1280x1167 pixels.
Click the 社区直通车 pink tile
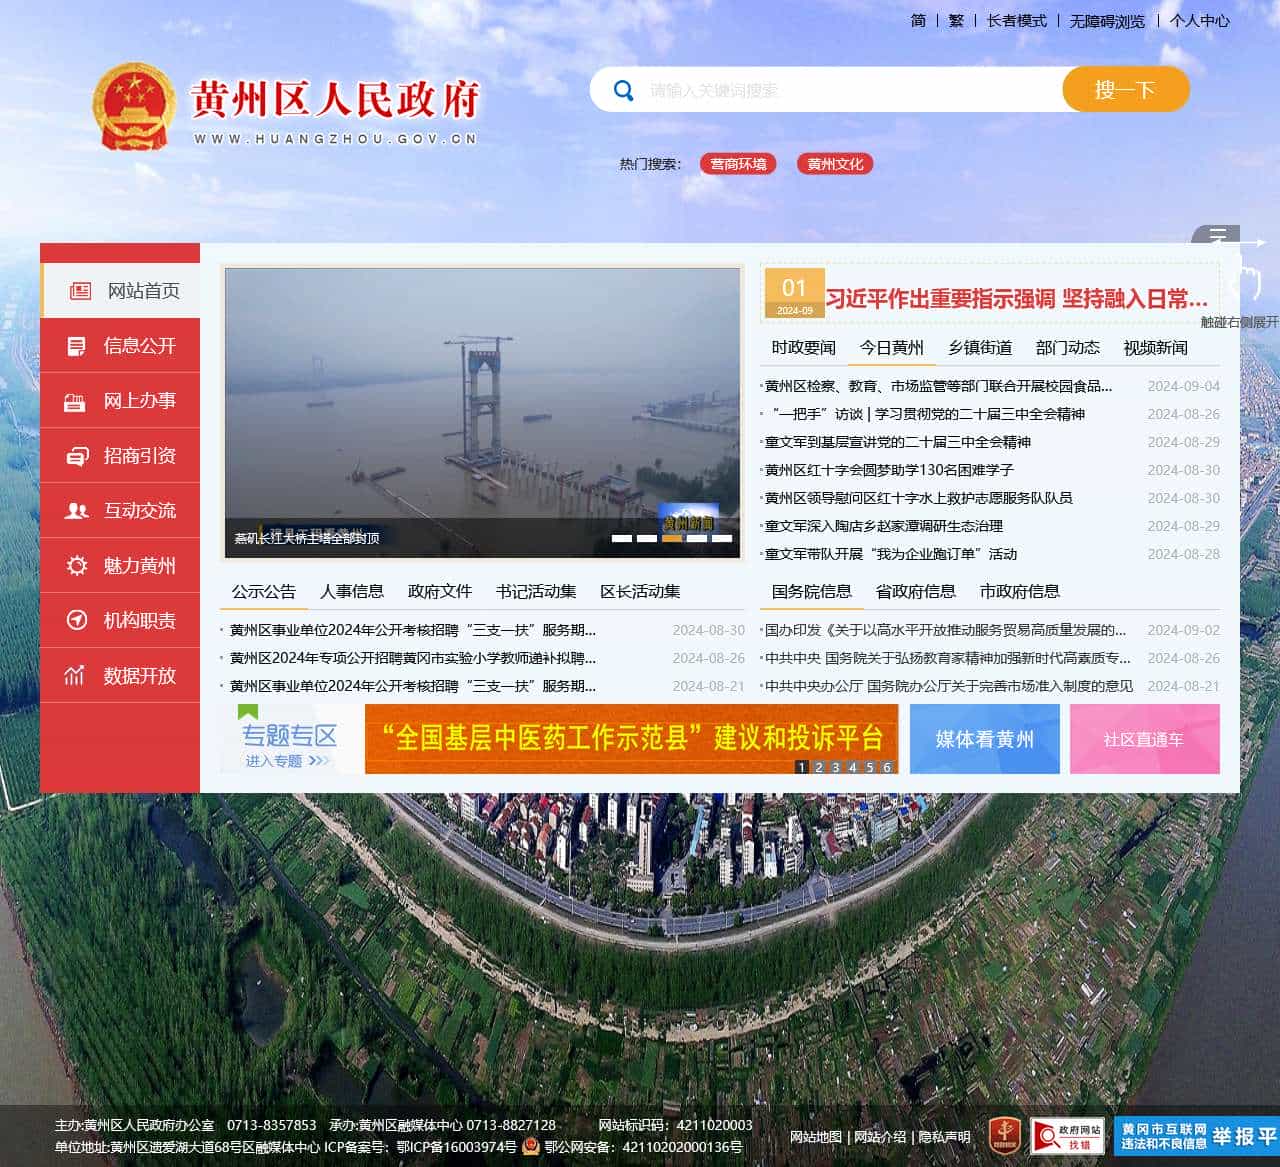1145,739
